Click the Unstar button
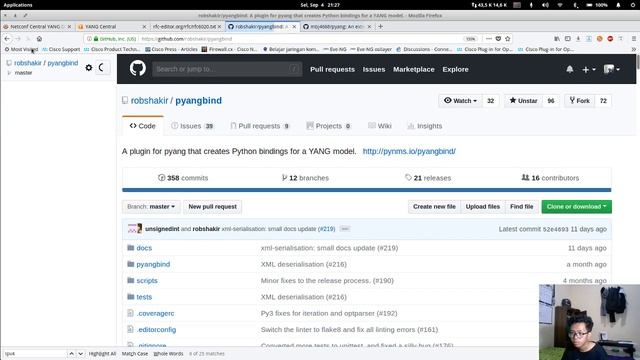The width and height of the screenshot is (640, 360). click(x=523, y=101)
